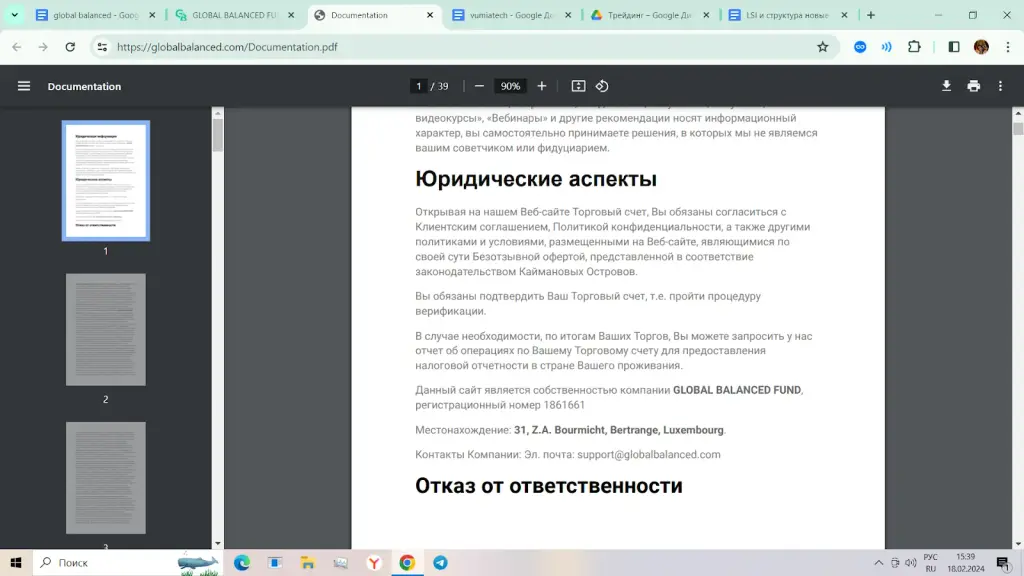Click the document vertical scrollbar handle
The image size is (1024, 576).
tap(1018, 128)
